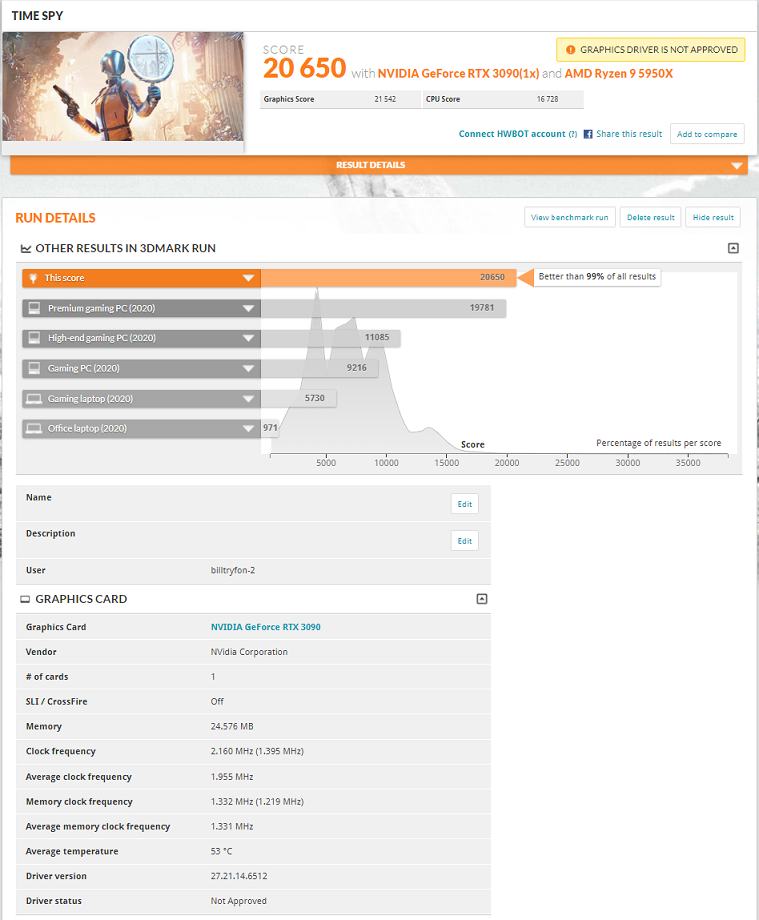Click Edit button for Description field
759x920 pixels.
(x=465, y=541)
